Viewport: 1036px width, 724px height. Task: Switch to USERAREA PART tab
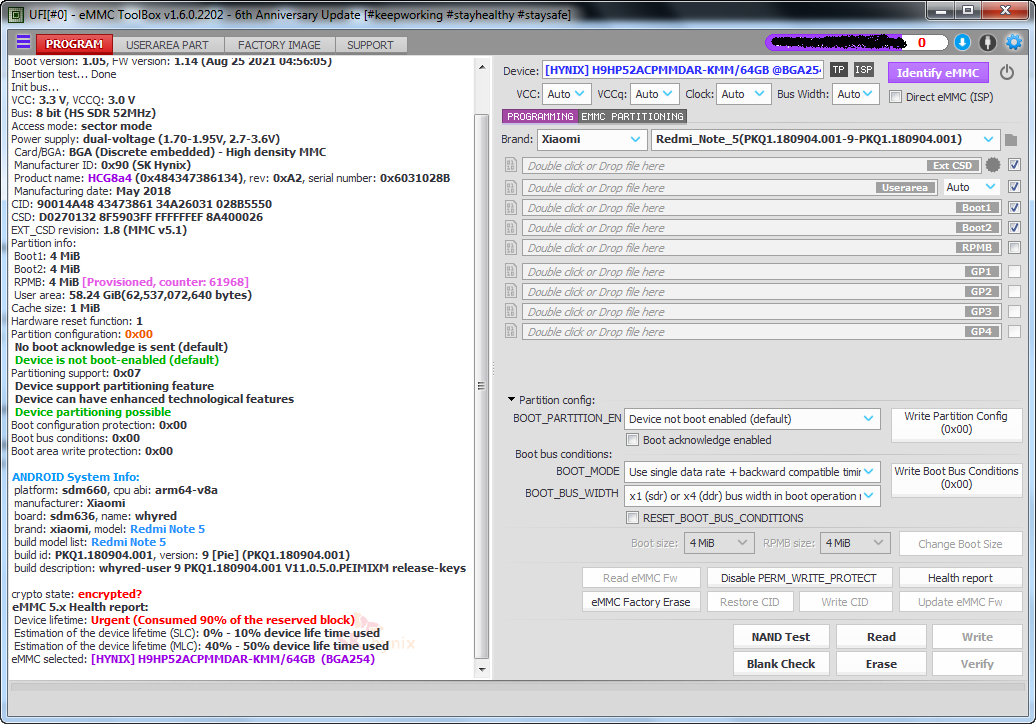tap(167, 45)
